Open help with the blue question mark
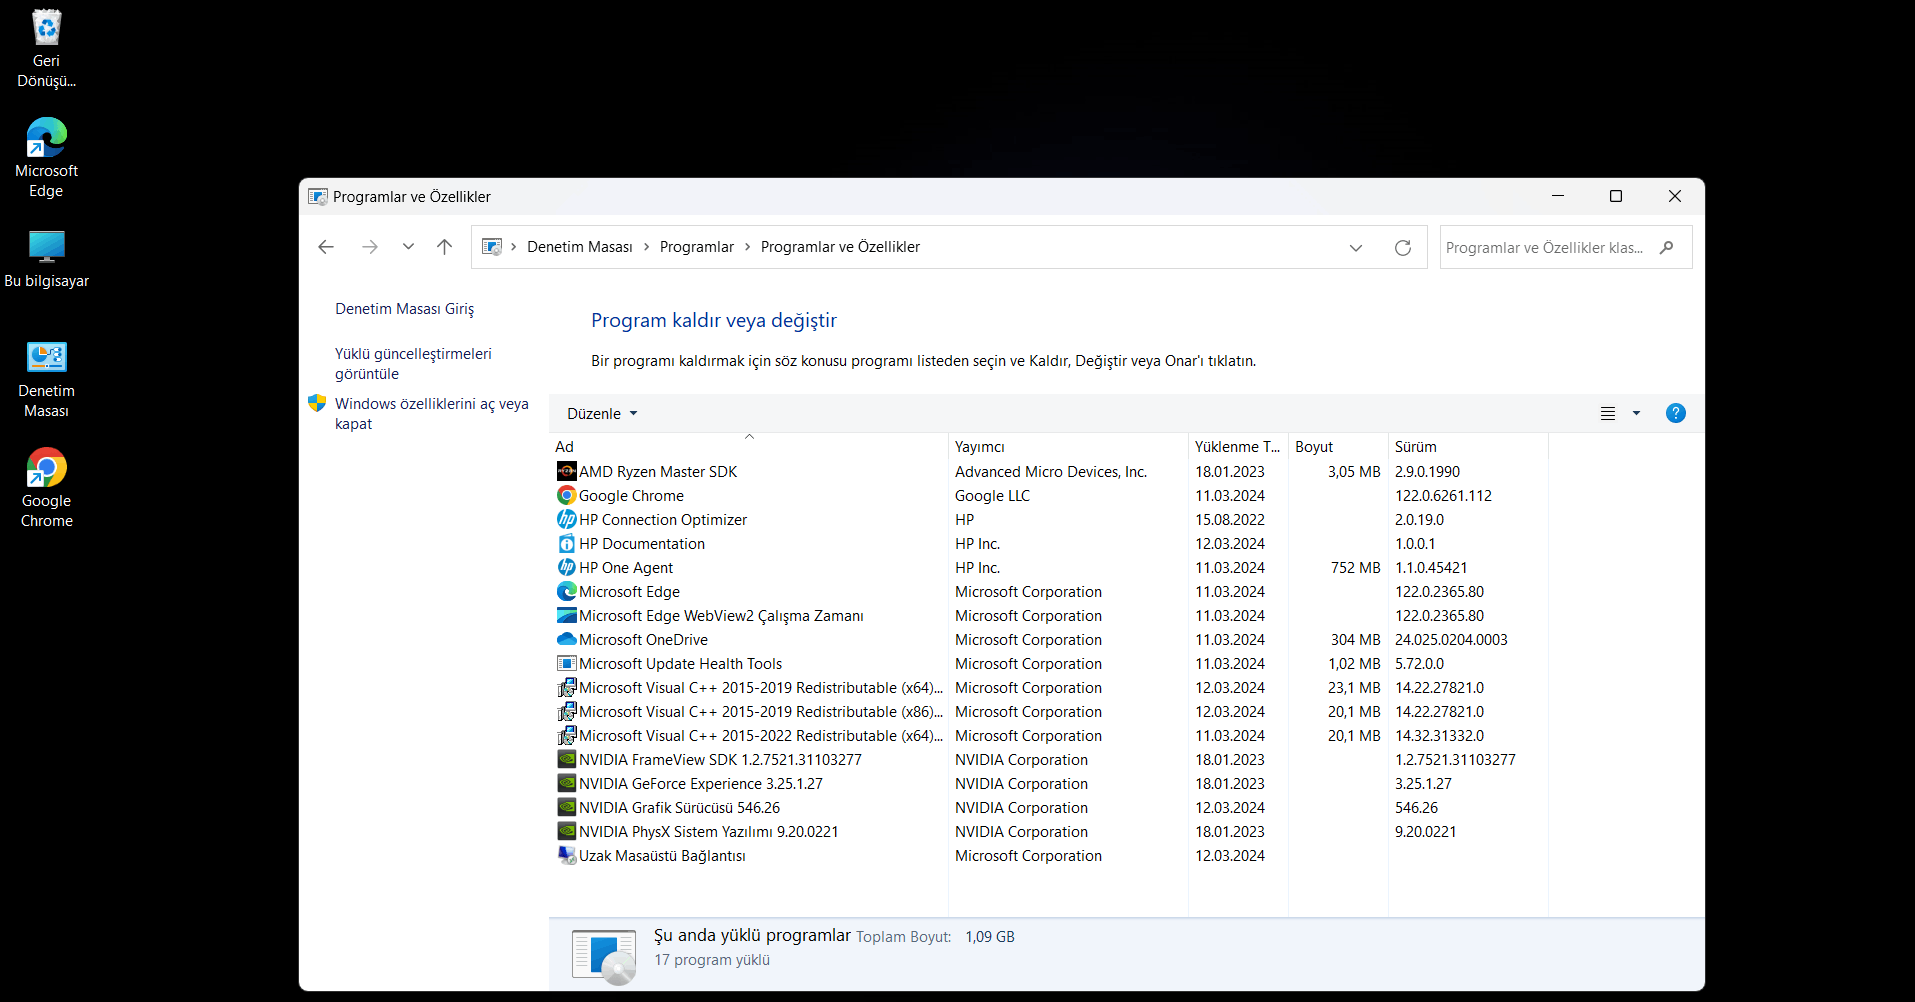The width and height of the screenshot is (1915, 1002). point(1675,413)
